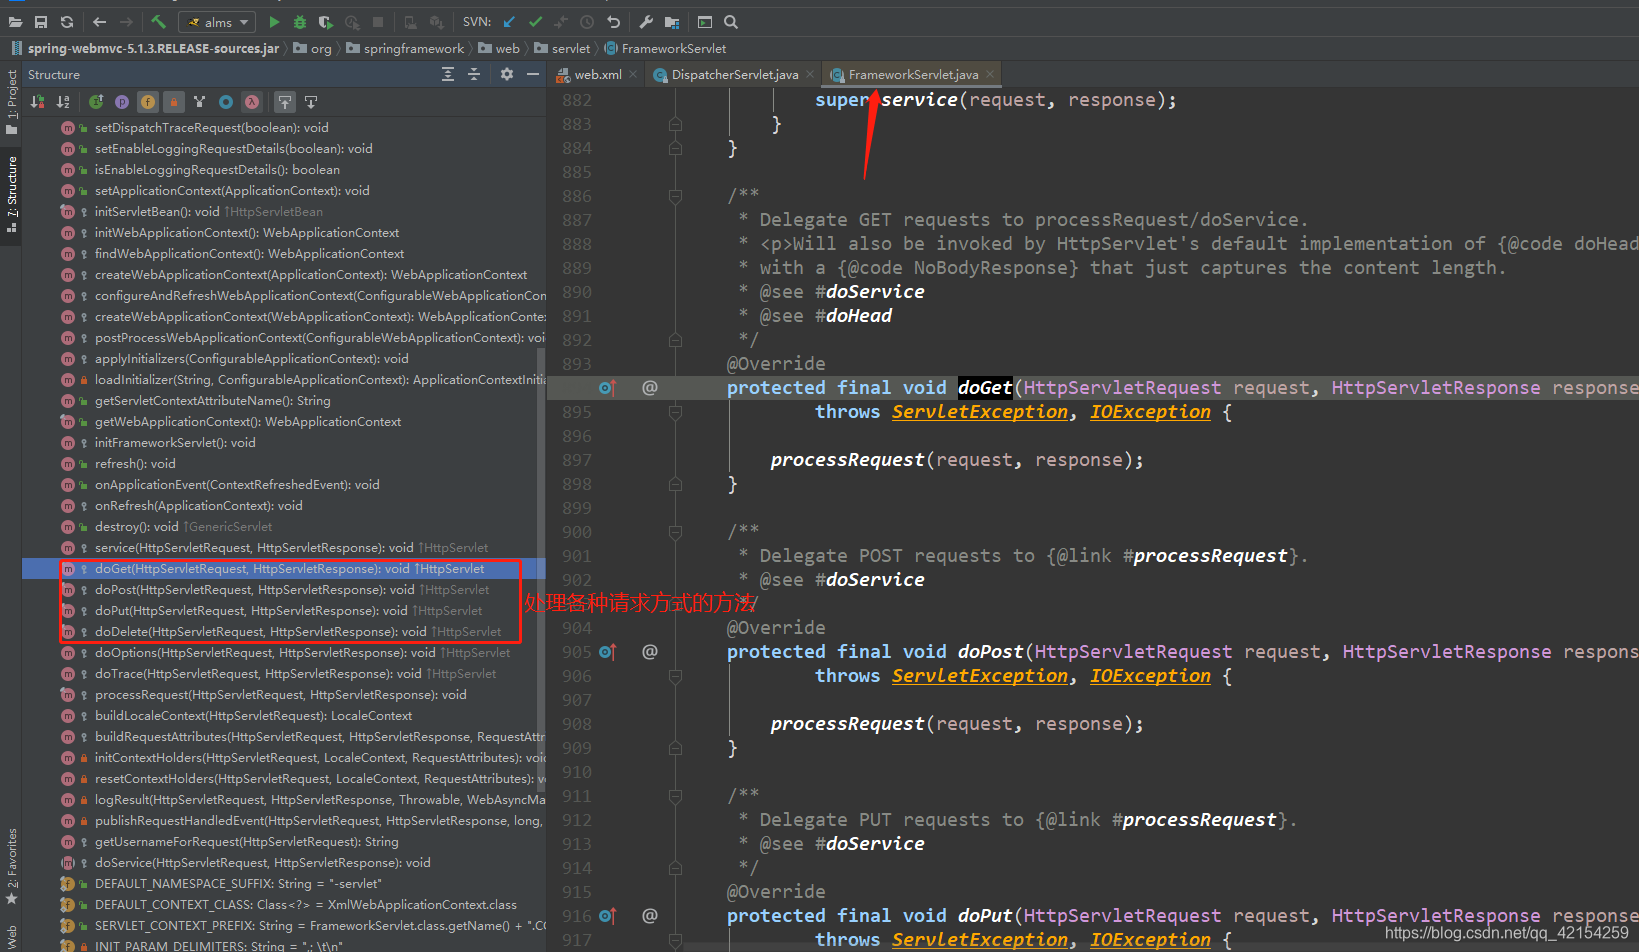
Task: Switch to the web.xml editor tab
Action: [597, 75]
